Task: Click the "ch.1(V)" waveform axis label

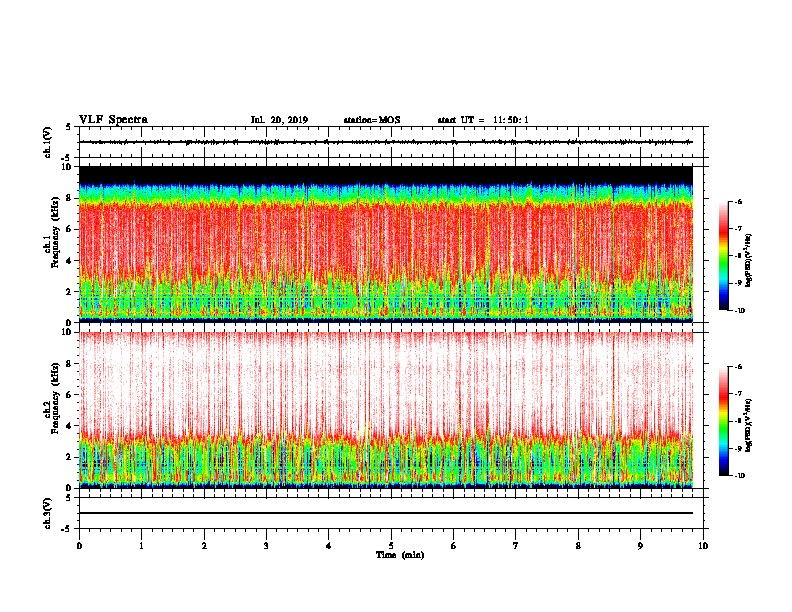Action: [x=47, y=142]
